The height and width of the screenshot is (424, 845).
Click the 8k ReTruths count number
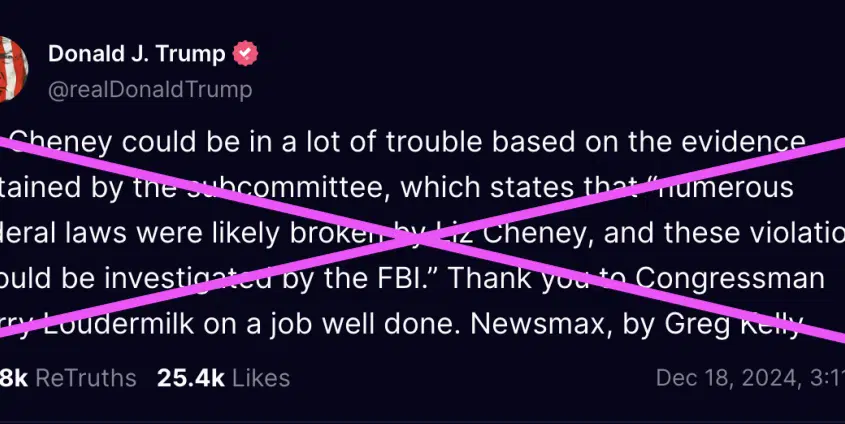coord(13,378)
